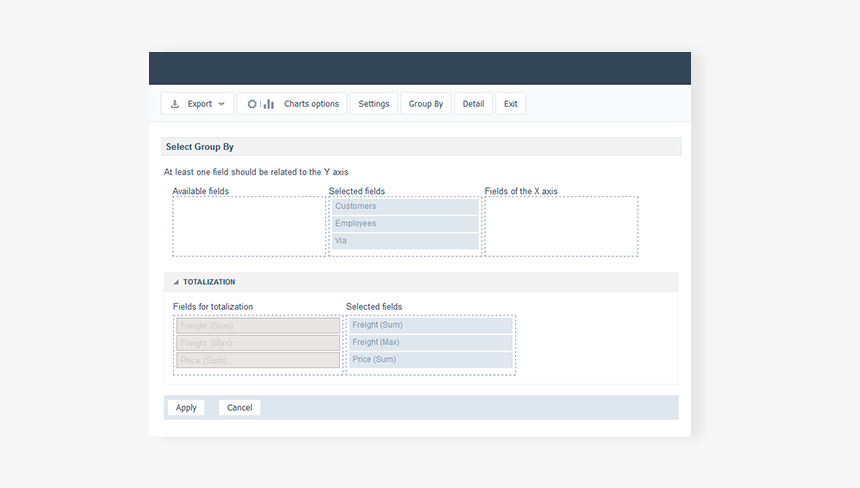Click the Exit button

point(510,104)
